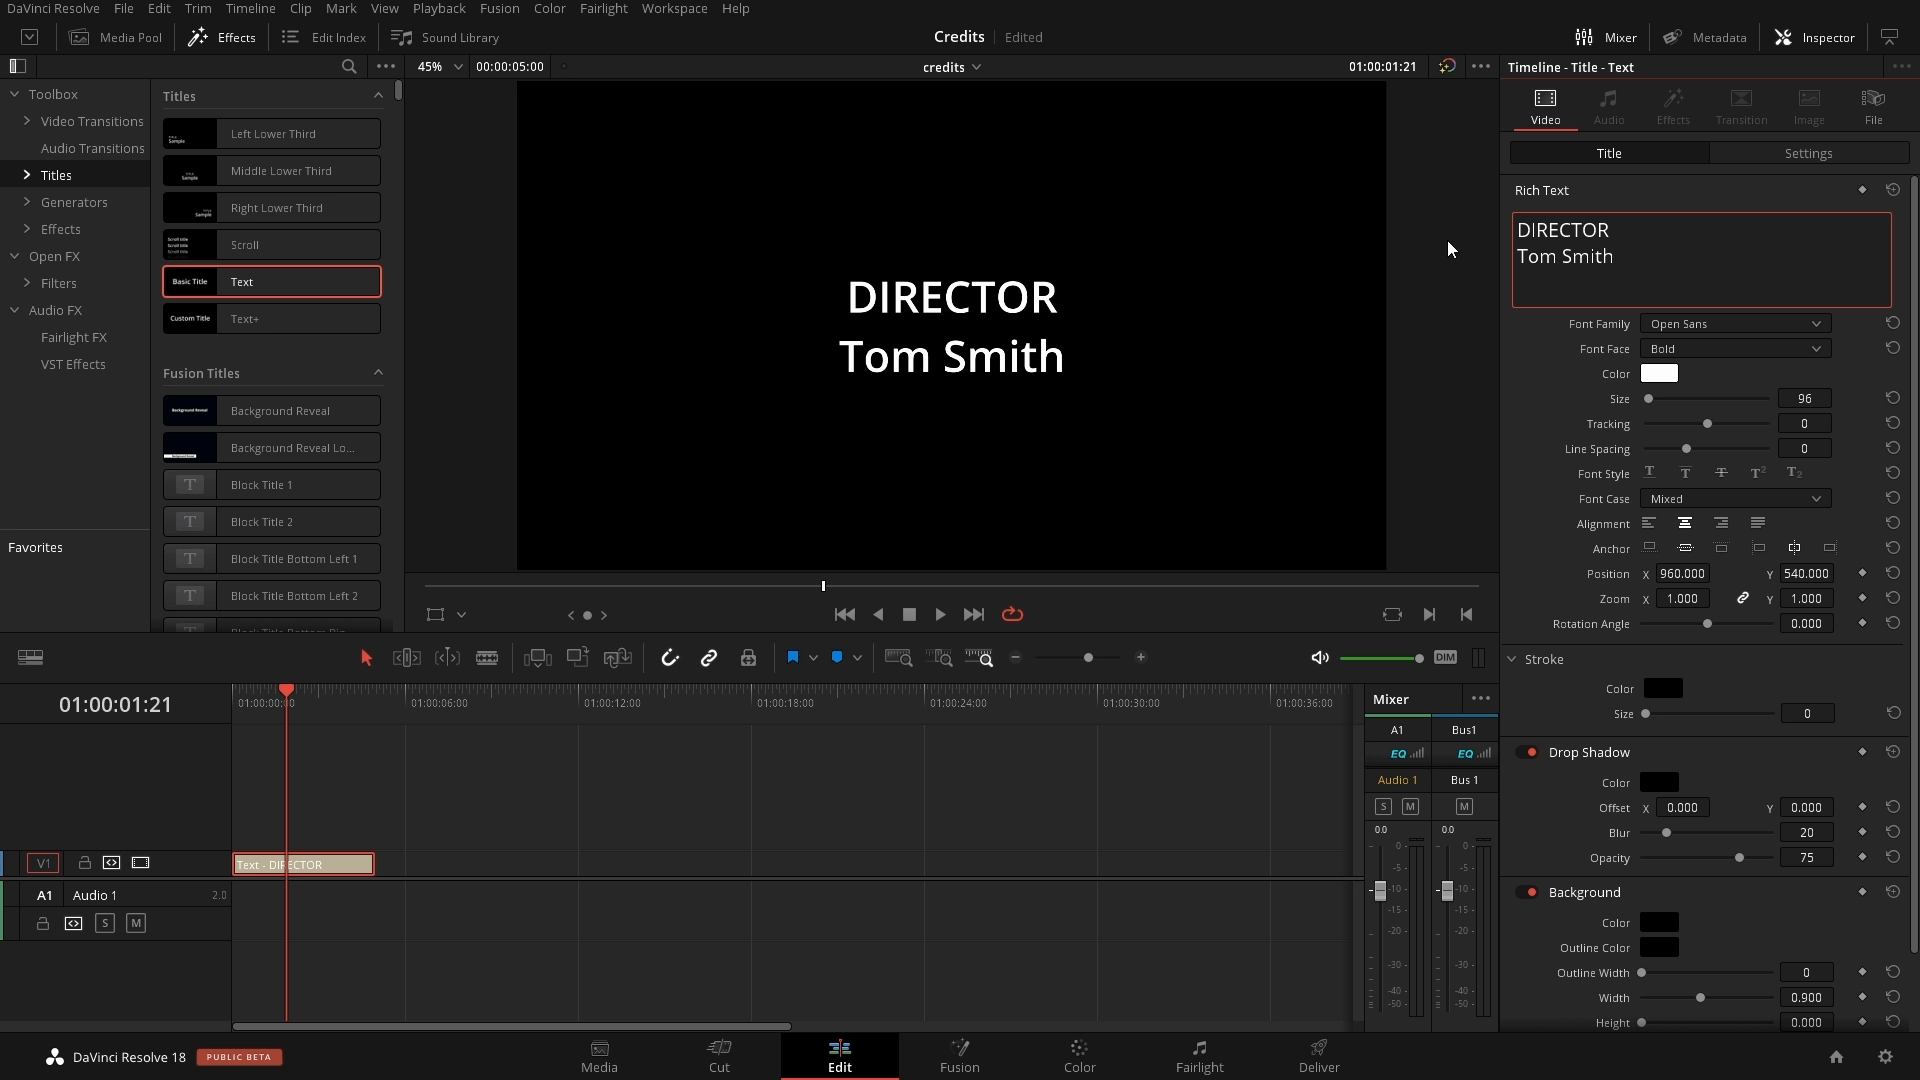Click the DIM button near the volume slider
The image size is (1920, 1080).
coord(1445,657)
